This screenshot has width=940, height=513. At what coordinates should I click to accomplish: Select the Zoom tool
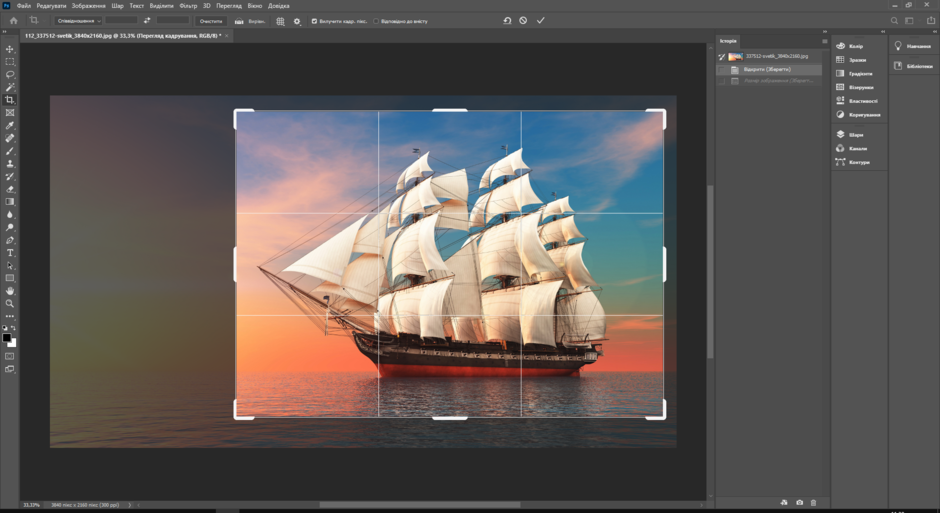(10, 304)
